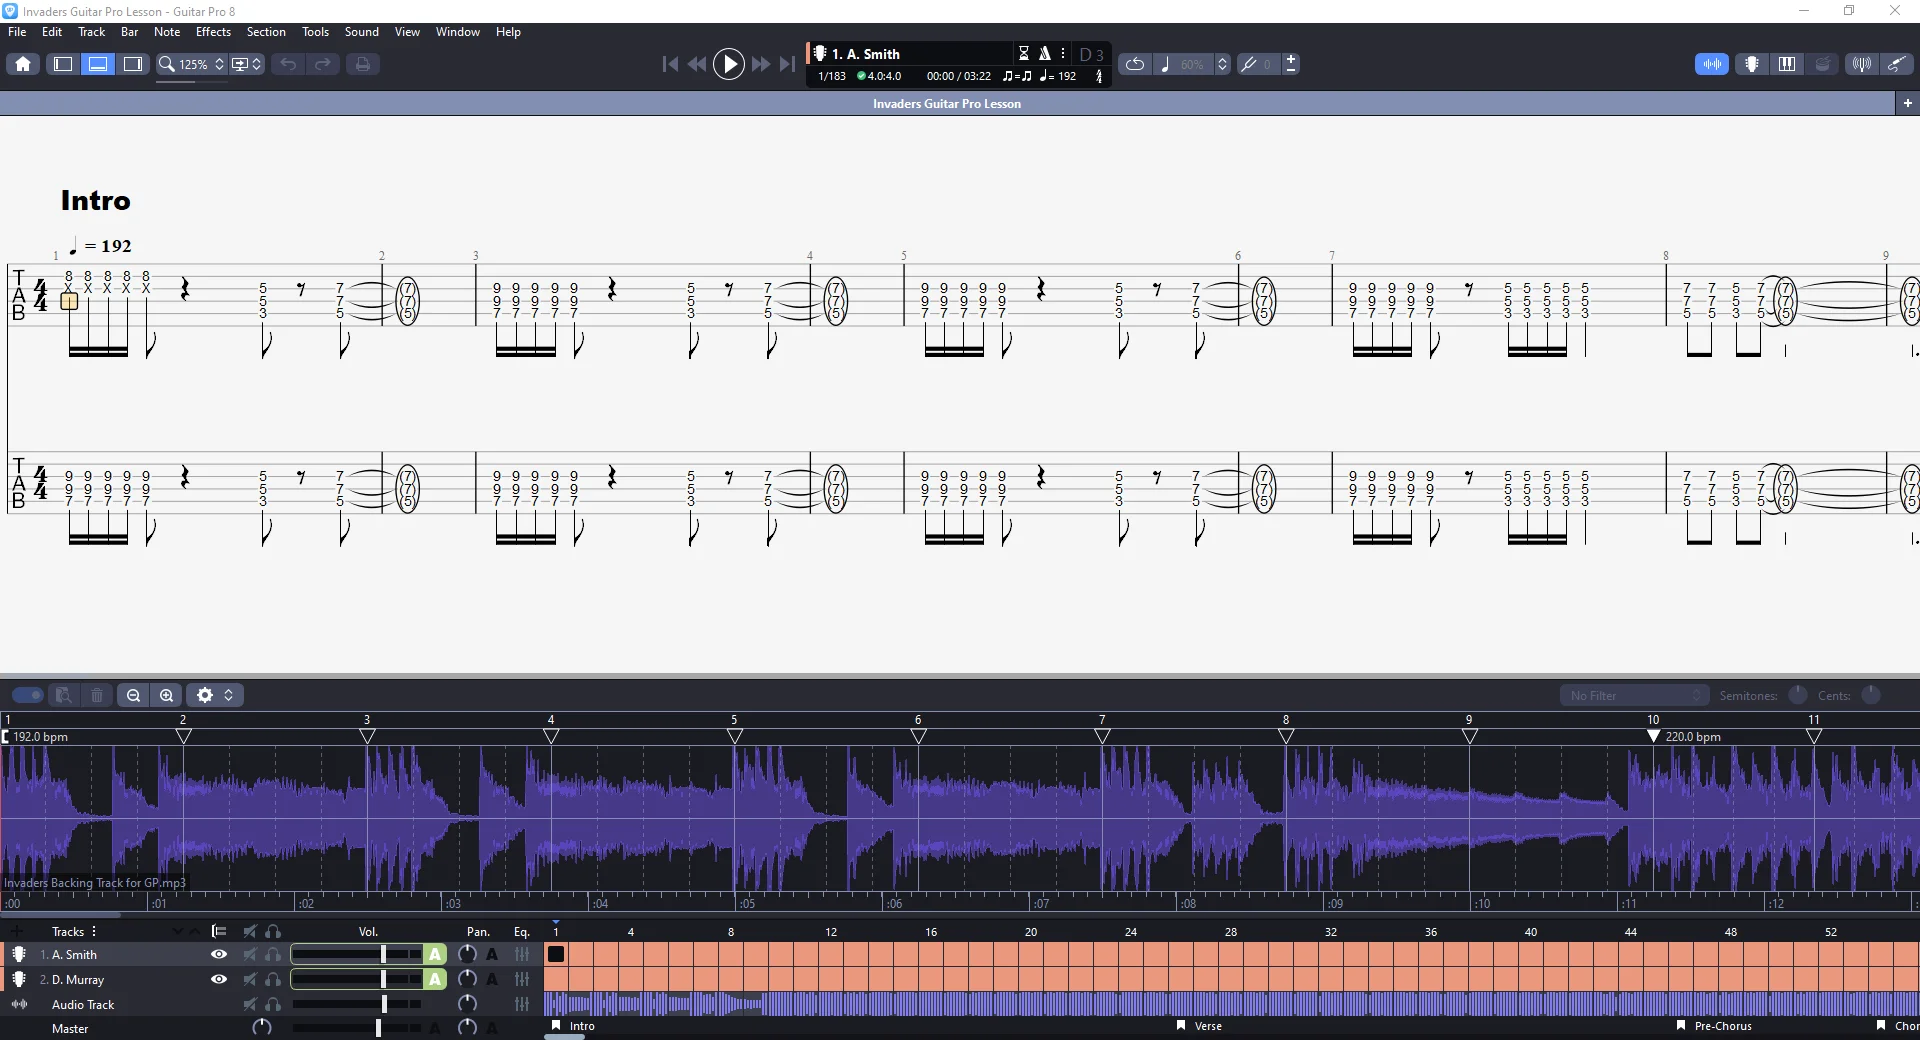Open the Track menu
The width and height of the screenshot is (1920, 1040).
click(x=92, y=32)
